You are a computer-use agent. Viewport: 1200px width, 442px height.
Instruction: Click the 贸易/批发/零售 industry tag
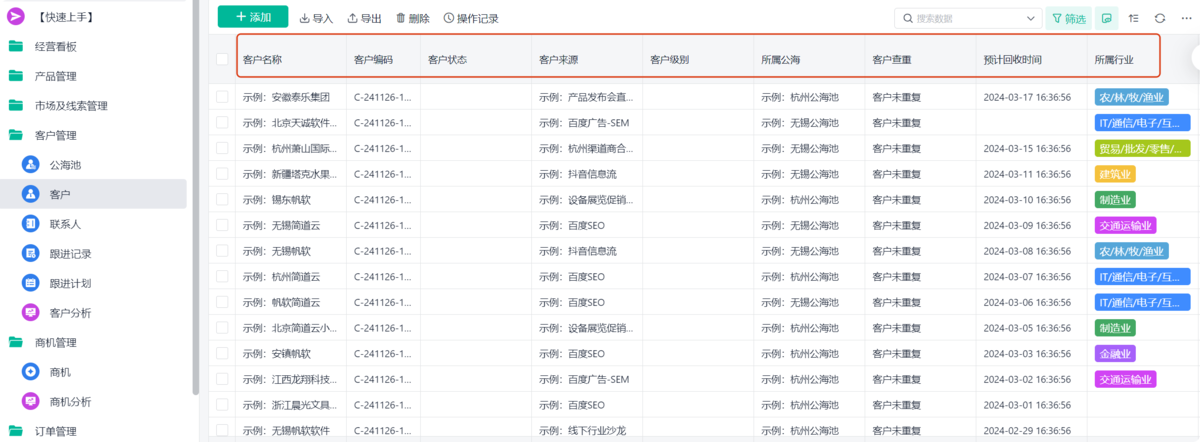1143,148
